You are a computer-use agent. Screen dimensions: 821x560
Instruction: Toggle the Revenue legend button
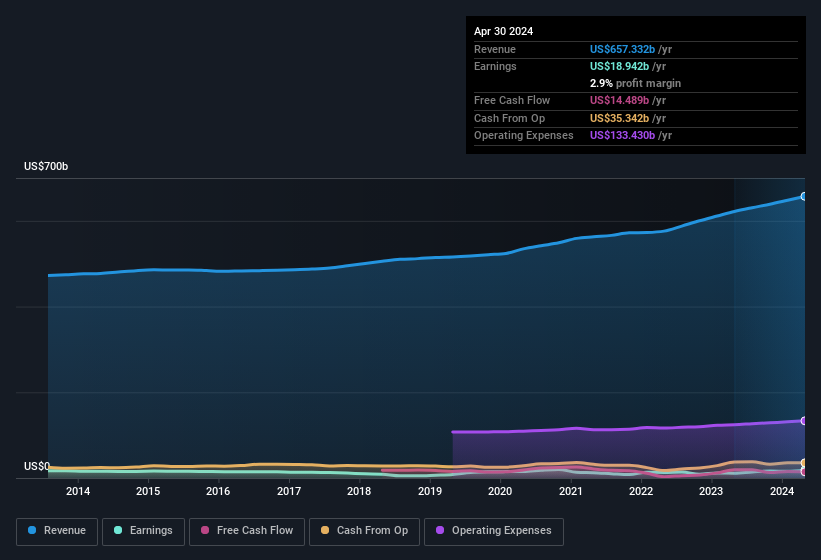[x=57, y=531]
